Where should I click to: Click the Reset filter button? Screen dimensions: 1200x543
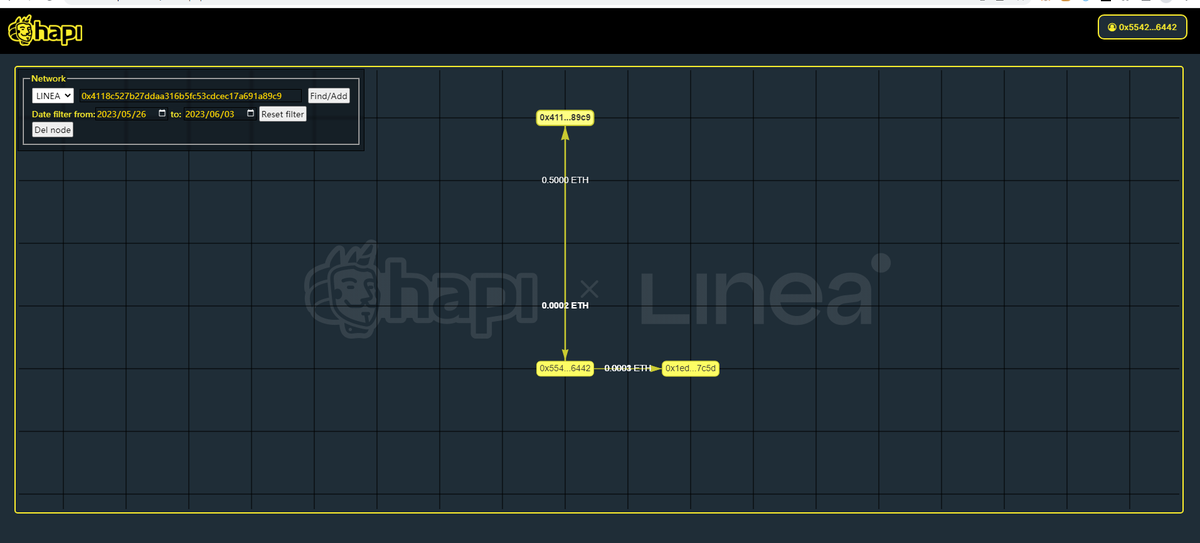click(x=282, y=114)
